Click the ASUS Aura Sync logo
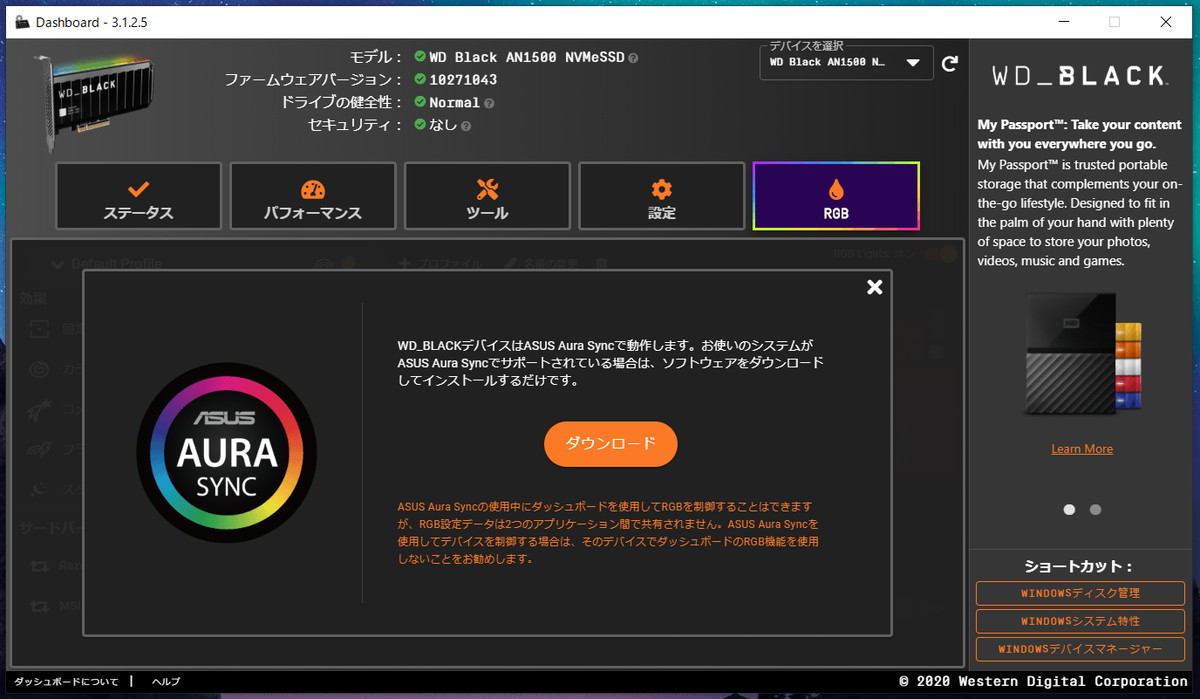 (x=226, y=453)
